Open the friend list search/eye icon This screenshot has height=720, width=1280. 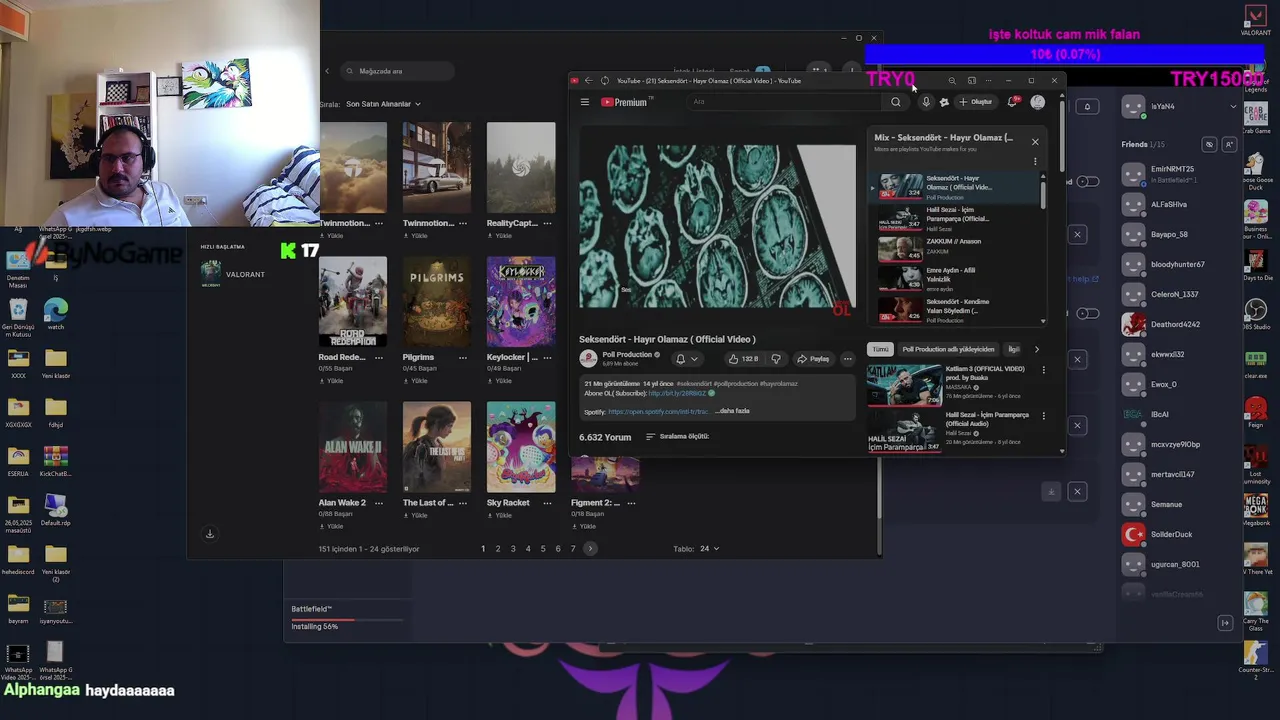pos(1209,144)
